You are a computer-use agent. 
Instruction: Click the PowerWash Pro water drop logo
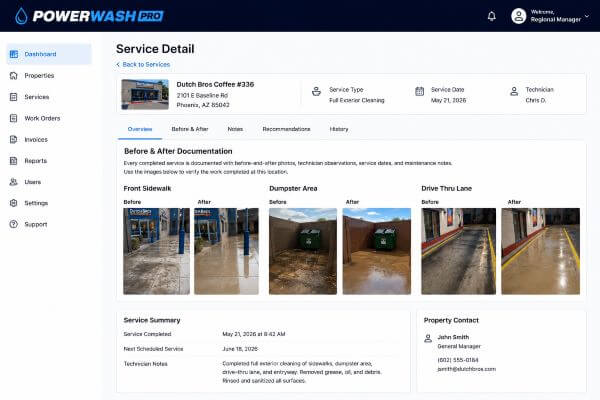(21, 16)
